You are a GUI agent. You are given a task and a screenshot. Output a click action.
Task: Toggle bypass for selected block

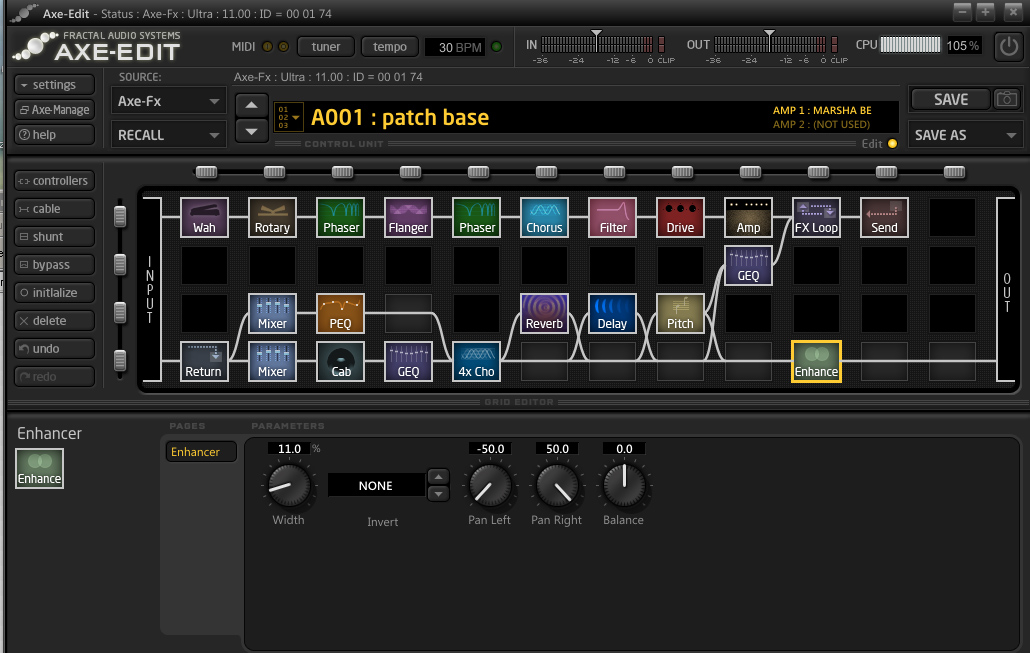tap(55, 265)
